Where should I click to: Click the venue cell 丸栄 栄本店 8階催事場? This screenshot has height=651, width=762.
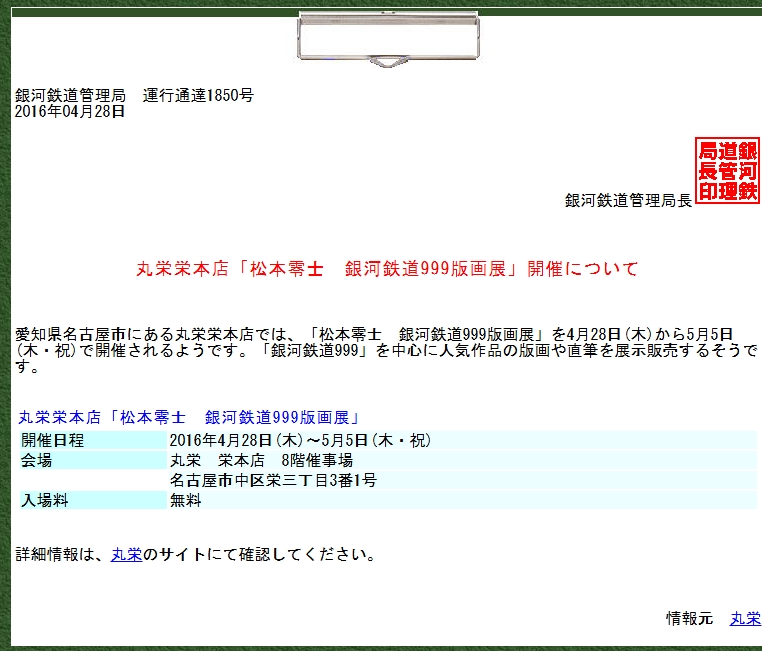pos(462,460)
